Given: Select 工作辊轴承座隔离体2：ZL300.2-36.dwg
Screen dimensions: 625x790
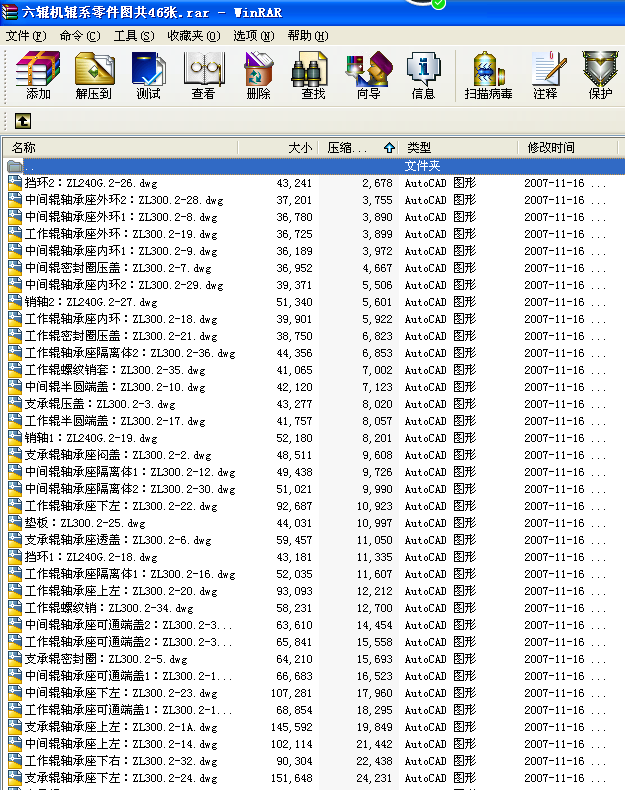Looking at the screenshot, I should (130, 353).
